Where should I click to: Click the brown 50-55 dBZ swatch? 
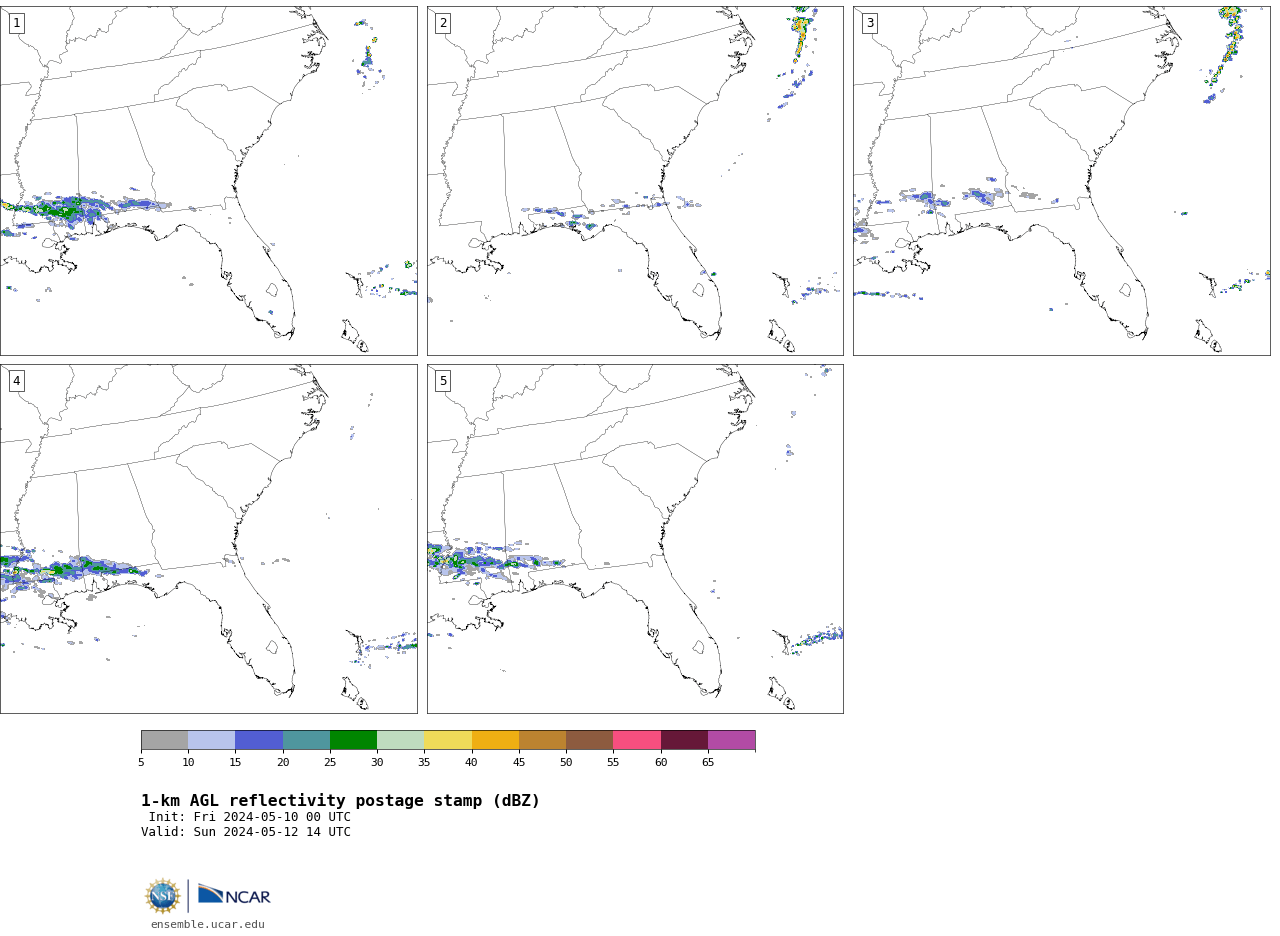[x=589, y=740]
